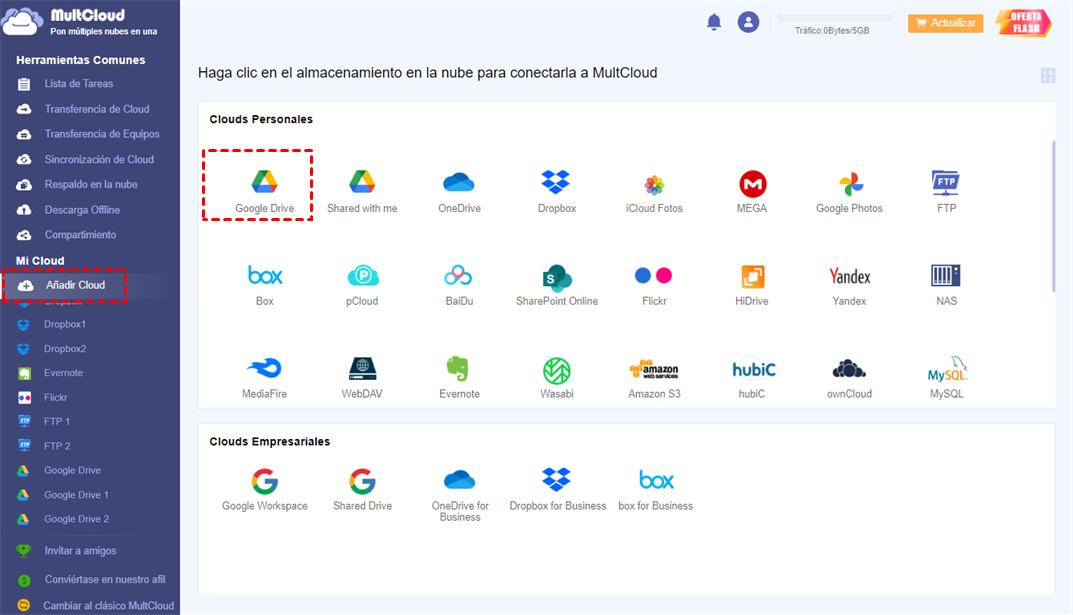The image size is (1073, 615).
Task: Select WebDAV storage
Action: (x=362, y=377)
